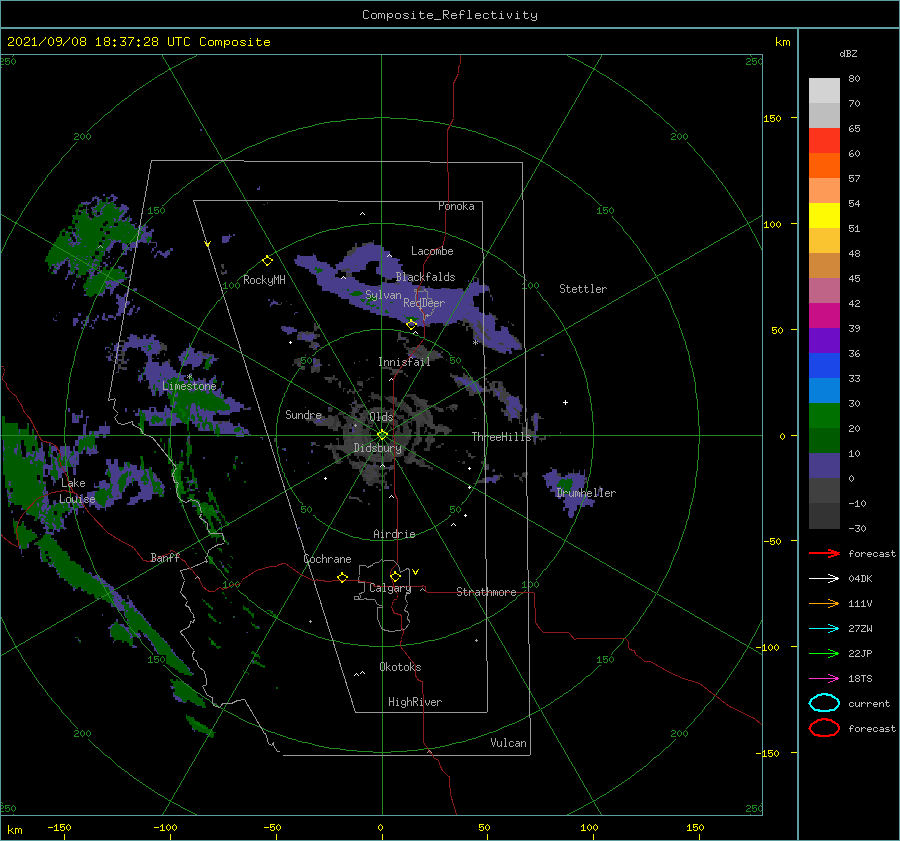This screenshot has height=841, width=900.
Task: Click the Vulcan town label
Action: pyautogui.click(x=508, y=743)
